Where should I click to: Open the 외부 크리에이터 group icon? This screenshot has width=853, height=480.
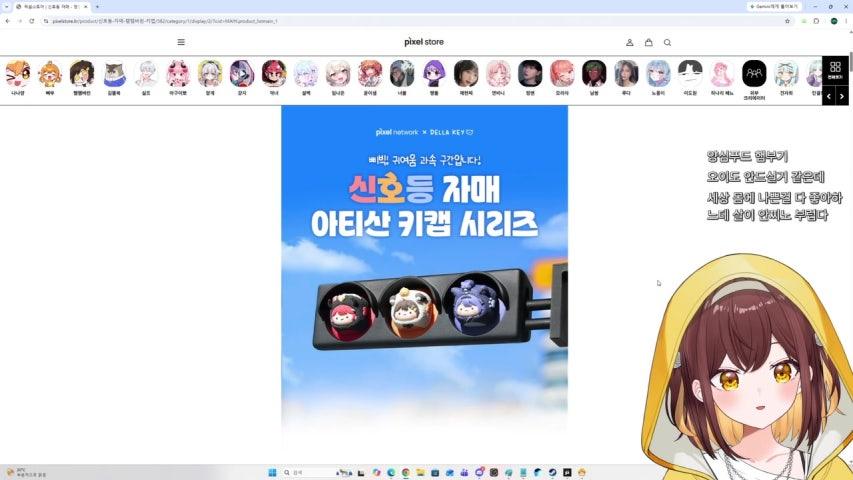(754, 73)
